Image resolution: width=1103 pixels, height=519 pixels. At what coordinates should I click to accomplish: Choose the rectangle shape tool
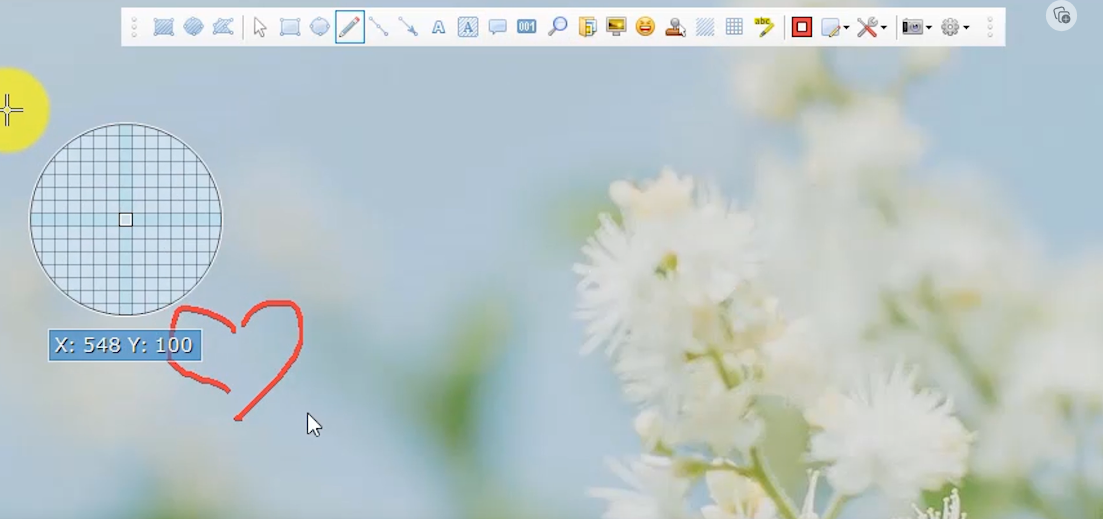click(x=290, y=28)
